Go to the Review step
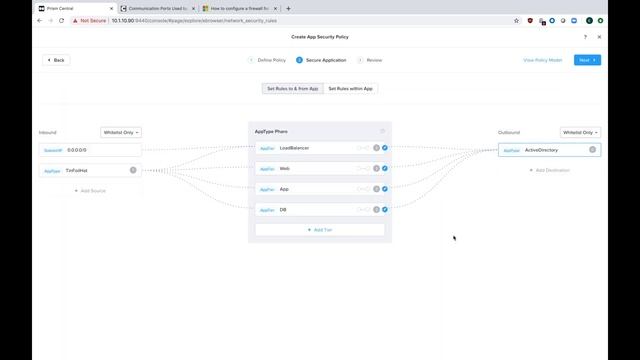The width and height of the screenshot is (640, 360). 370,60
